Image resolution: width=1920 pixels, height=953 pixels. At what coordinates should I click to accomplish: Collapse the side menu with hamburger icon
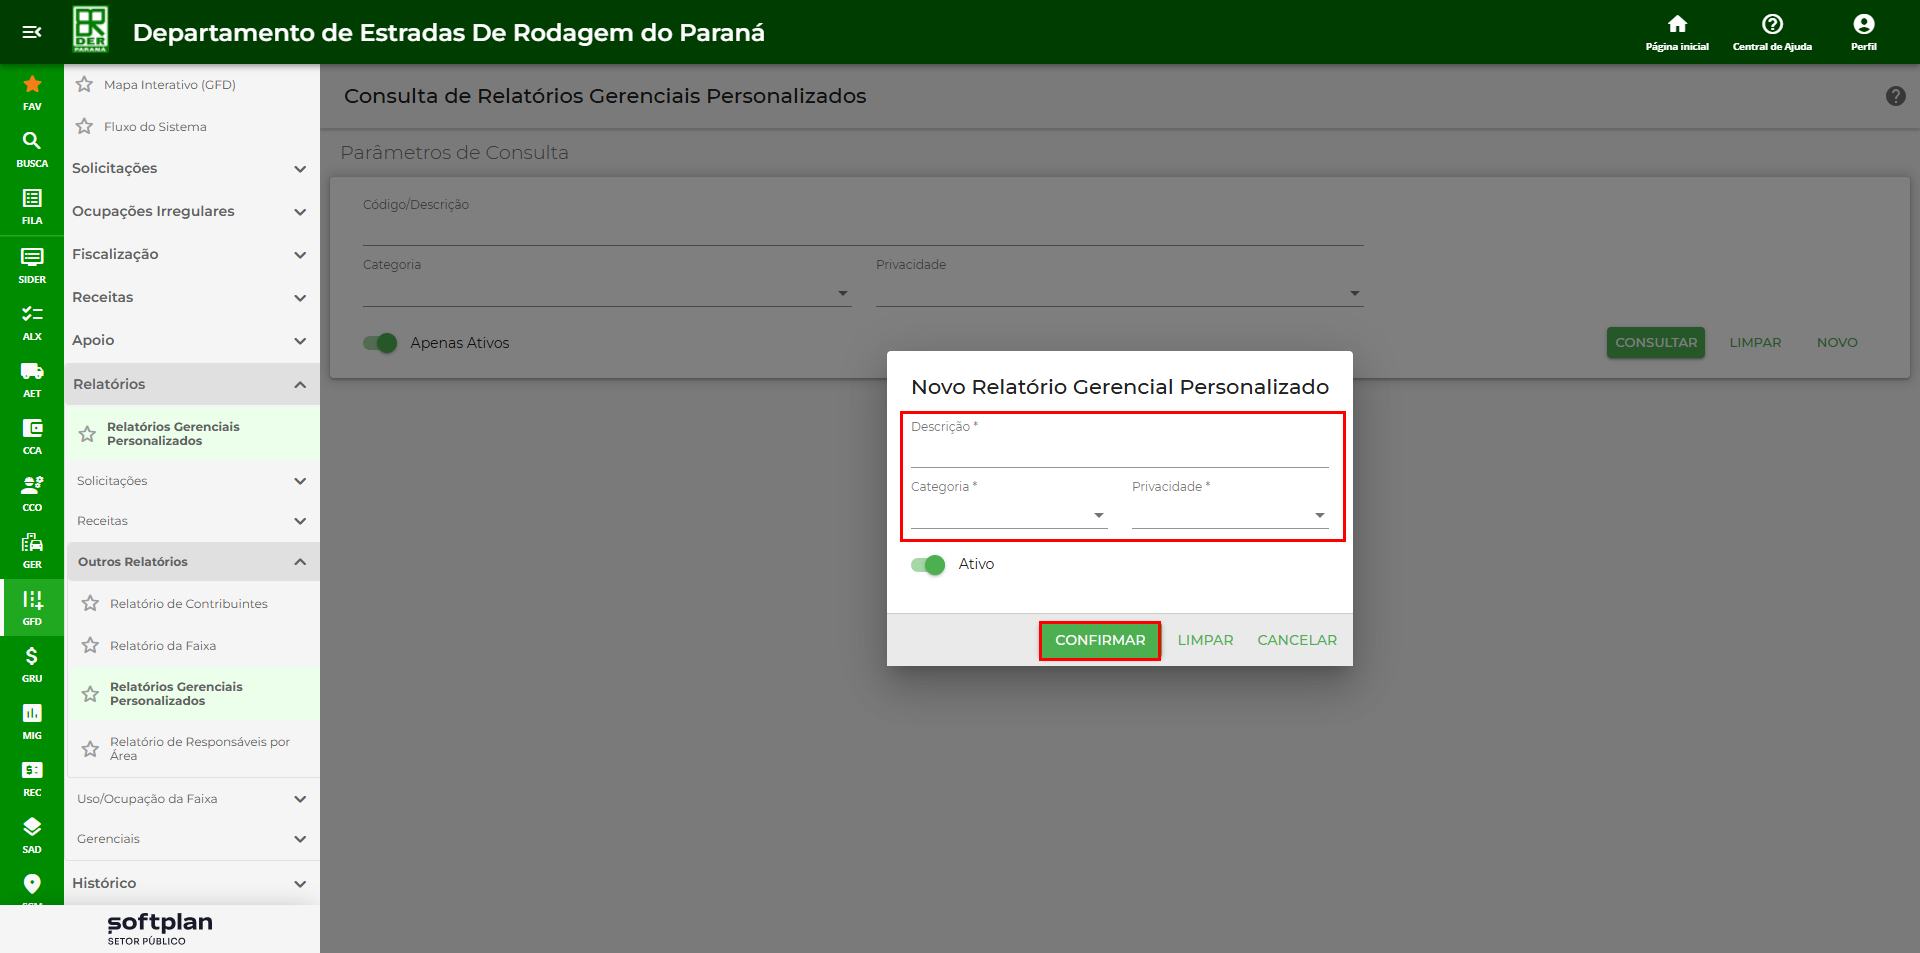pyautogui.click(x=32, y=32)
